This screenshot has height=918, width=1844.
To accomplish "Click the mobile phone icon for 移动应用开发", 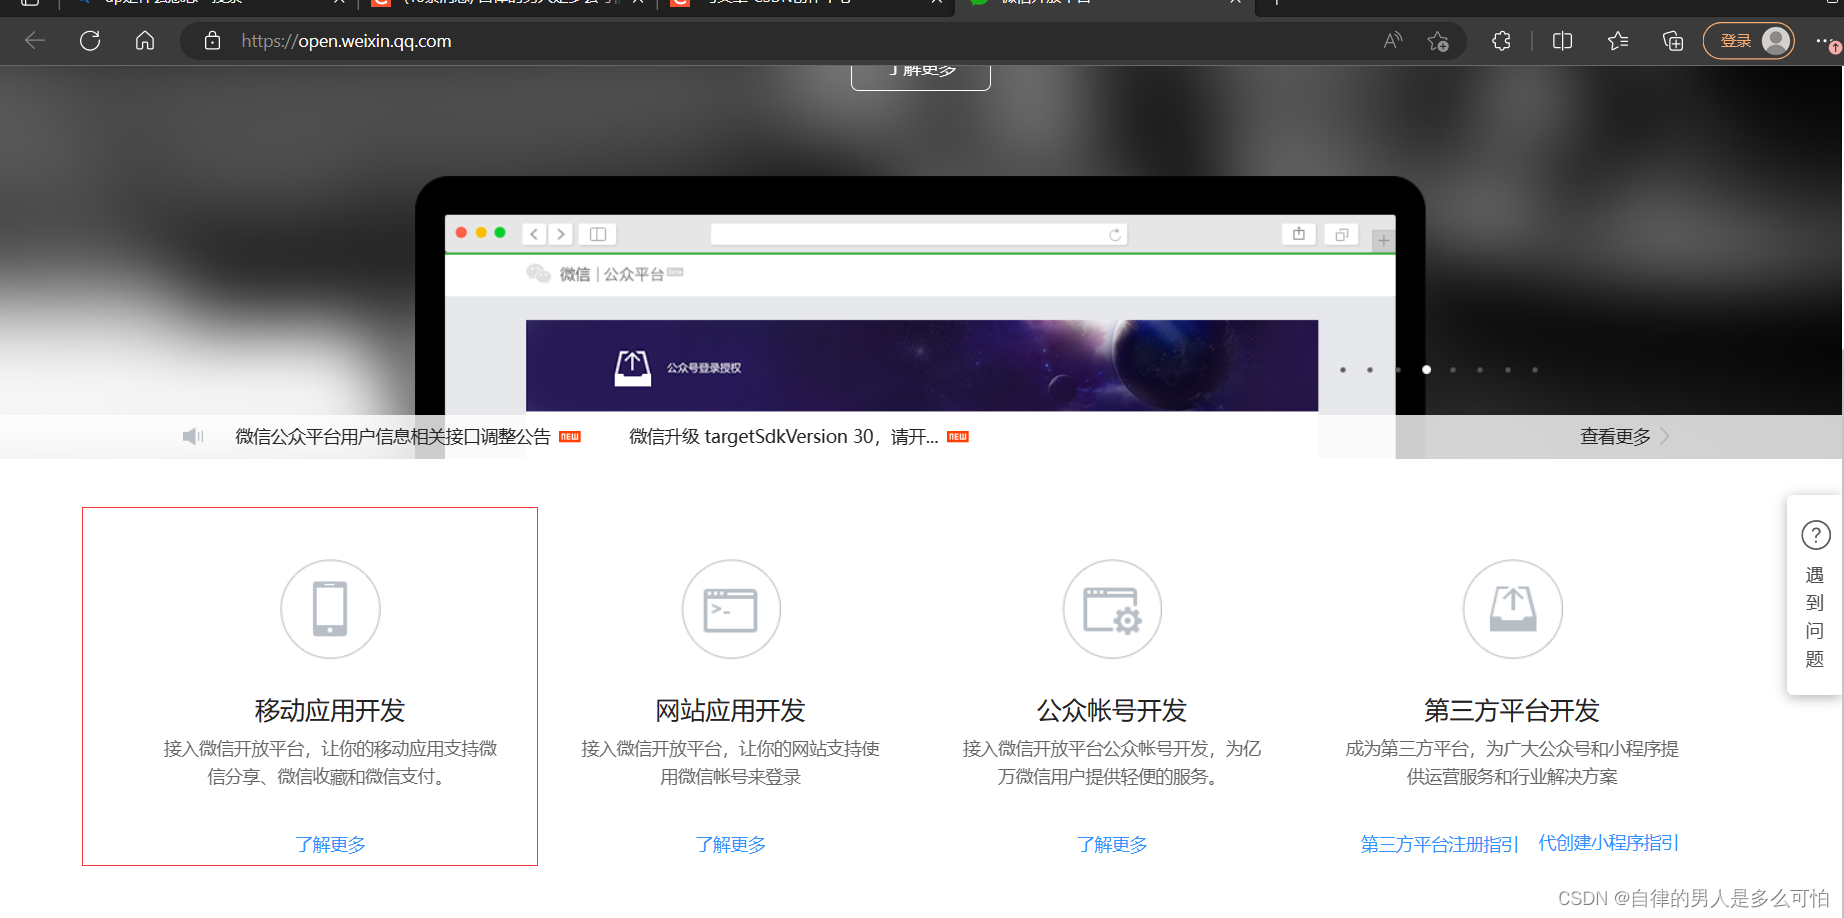I will coord(330,609).
